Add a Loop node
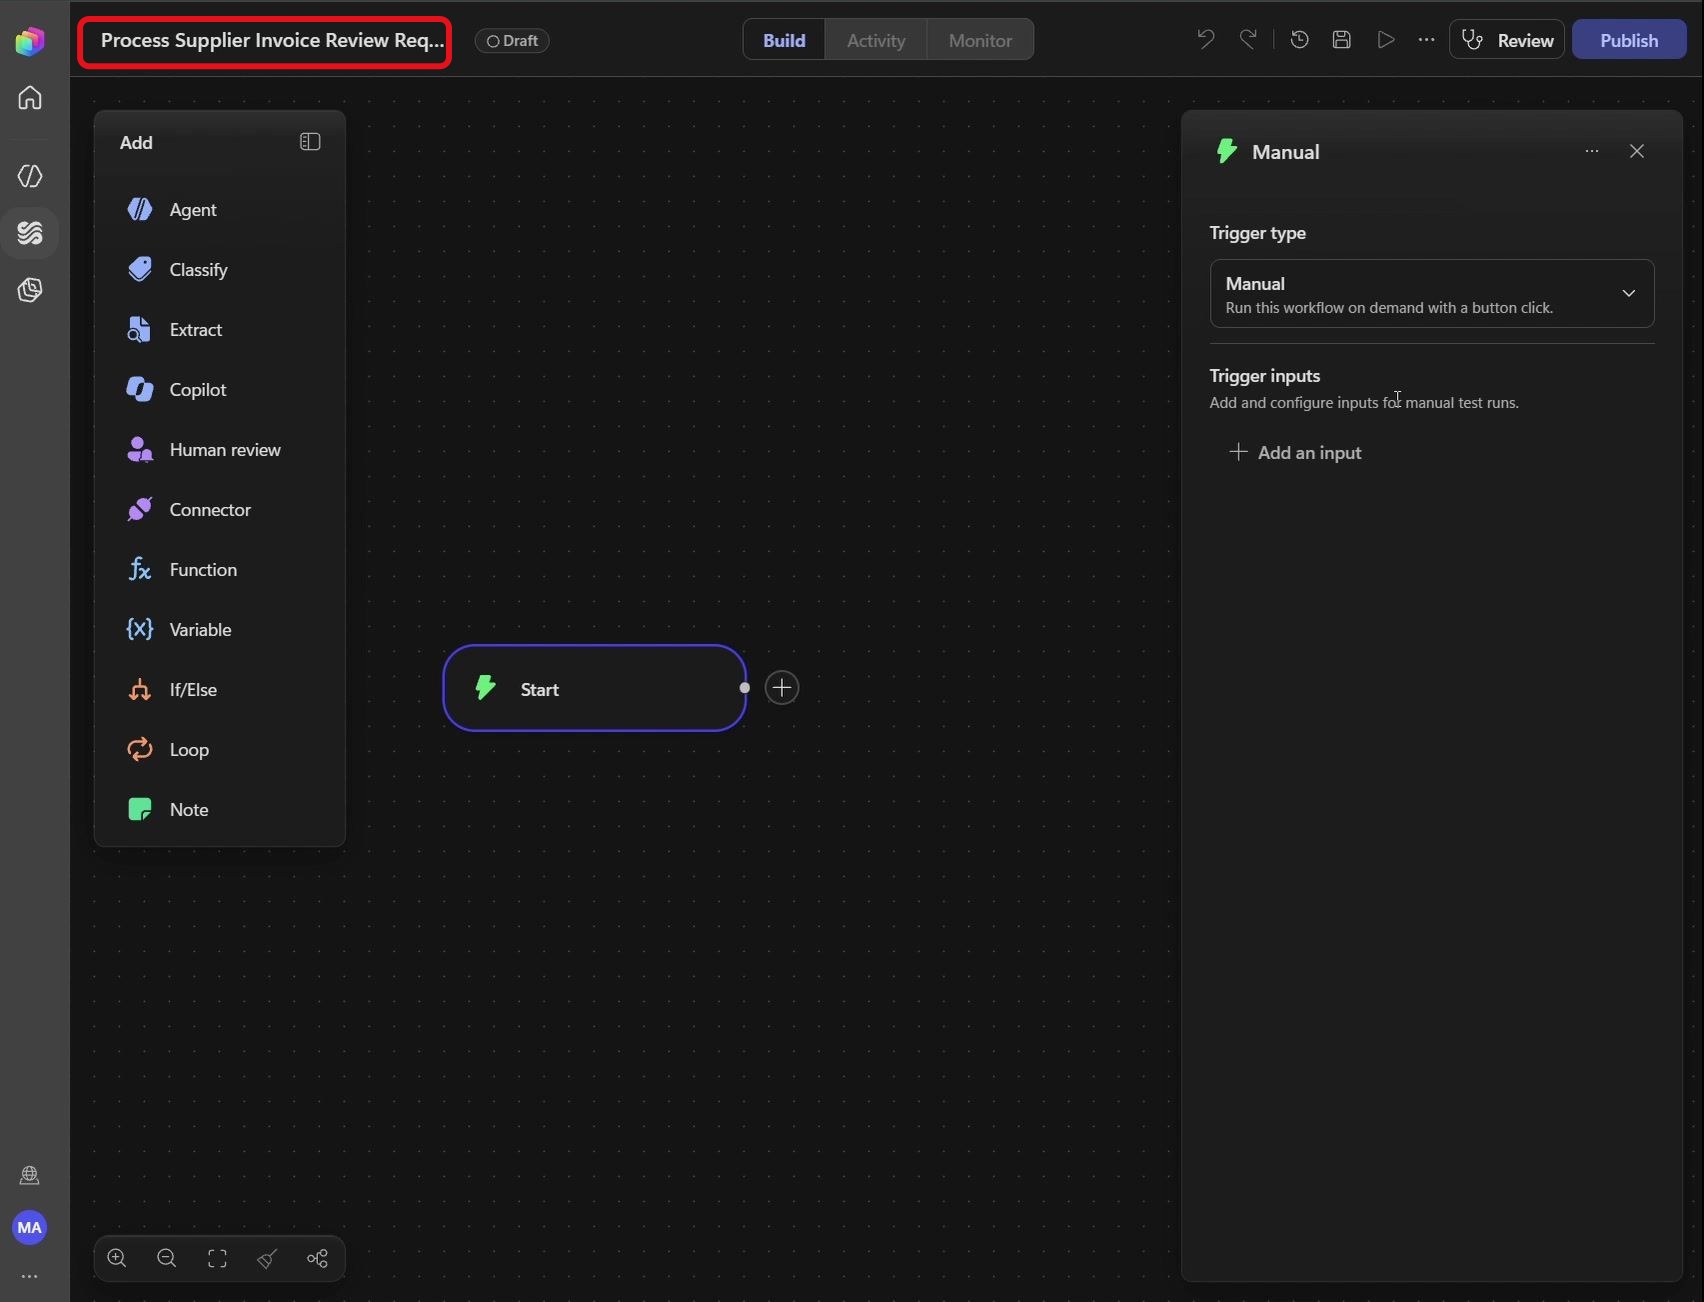Screen dimensions: 1704x1302 (219, 750)
